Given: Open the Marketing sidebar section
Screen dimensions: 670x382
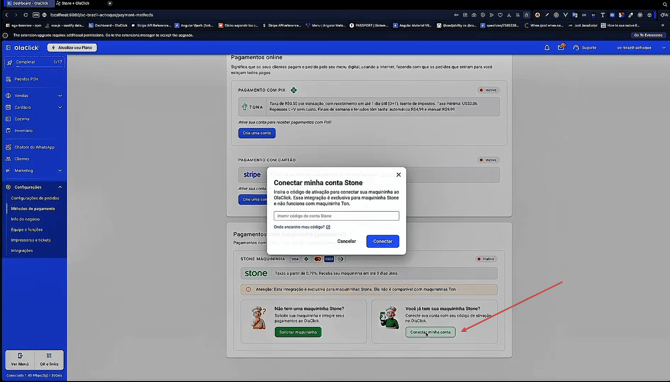Looking at the screenshot, I should coord(24,170).
